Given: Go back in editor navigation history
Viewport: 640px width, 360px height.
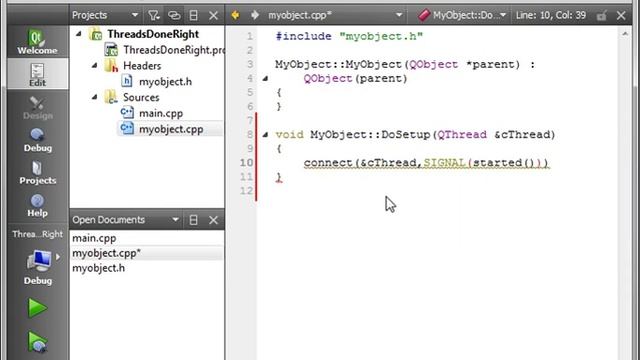Looking at the screenshot, I should coord(235,15).
